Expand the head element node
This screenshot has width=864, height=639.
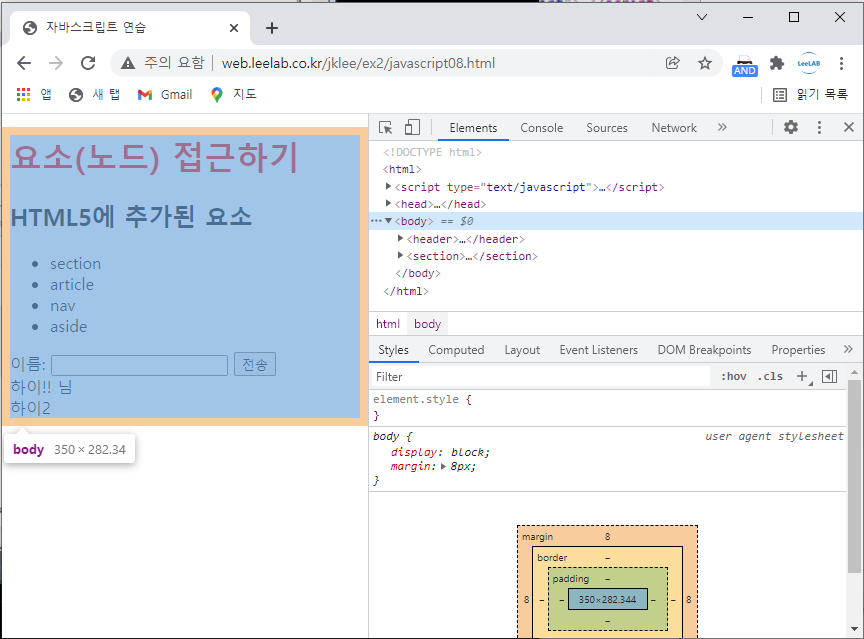click(x=388, y=204)
